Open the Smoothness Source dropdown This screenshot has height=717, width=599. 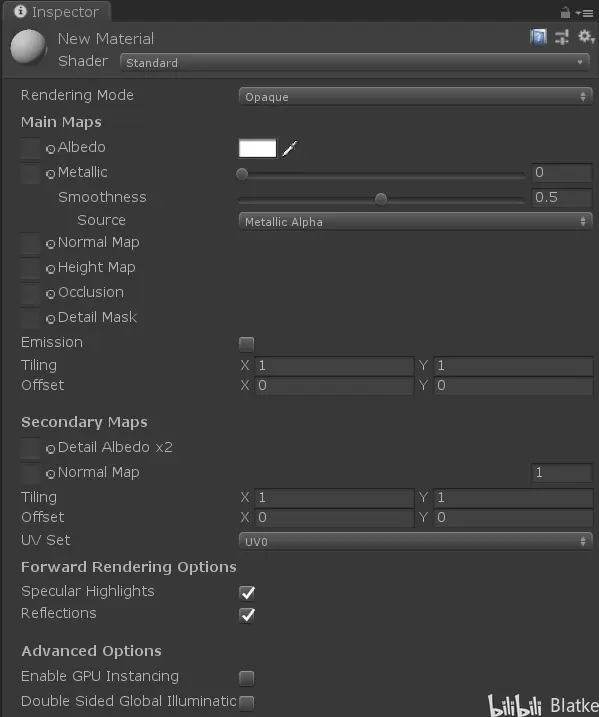[x=416, y=222]
